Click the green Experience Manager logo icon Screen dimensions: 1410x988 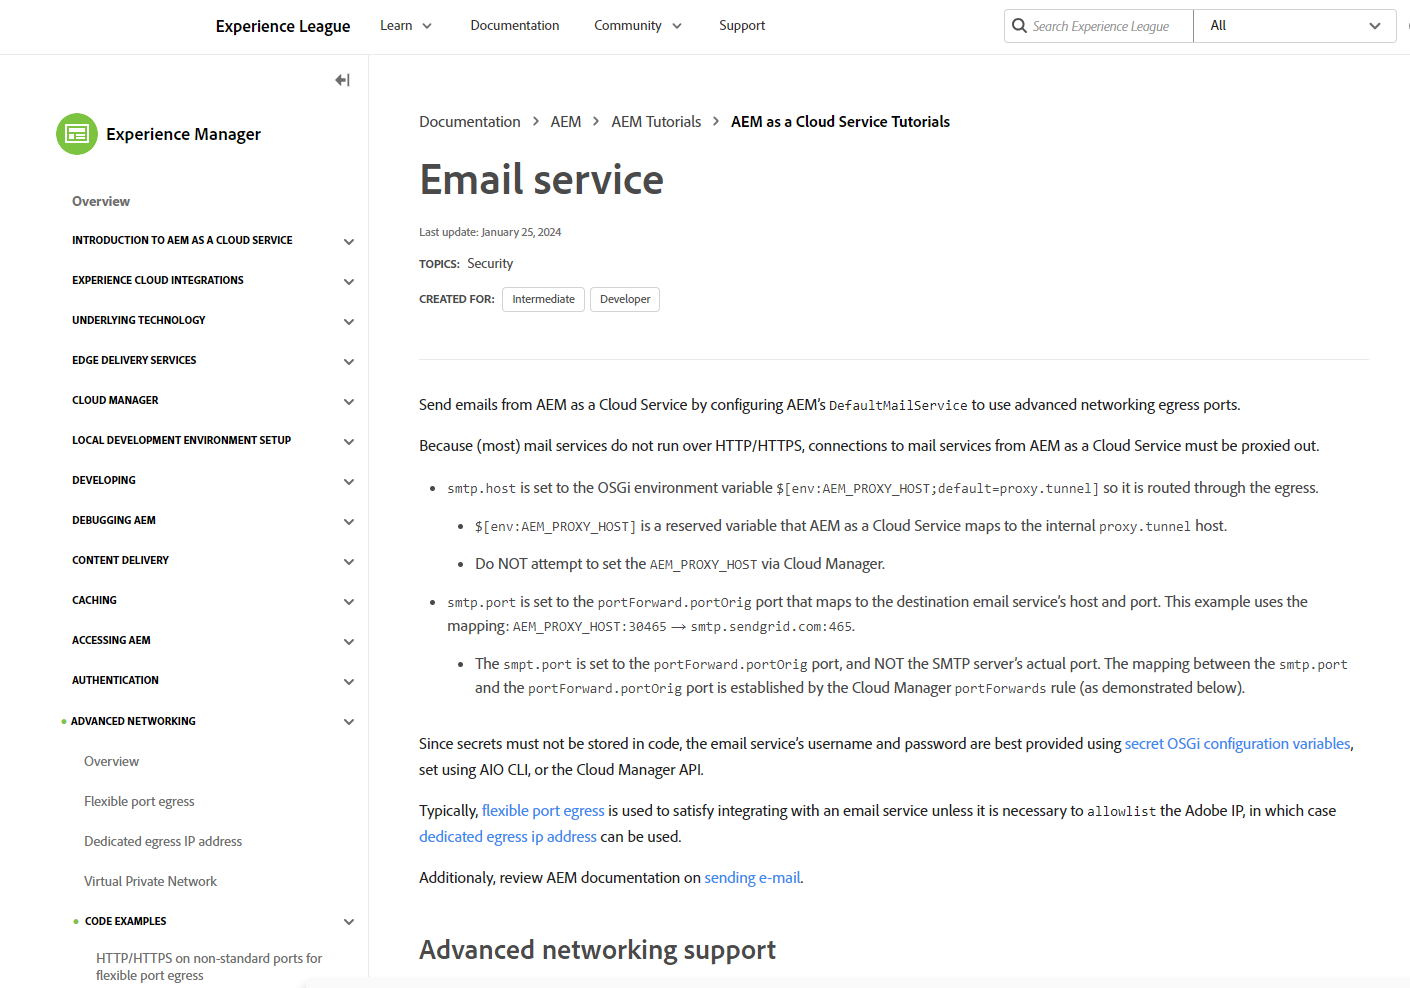pos(77,134)
